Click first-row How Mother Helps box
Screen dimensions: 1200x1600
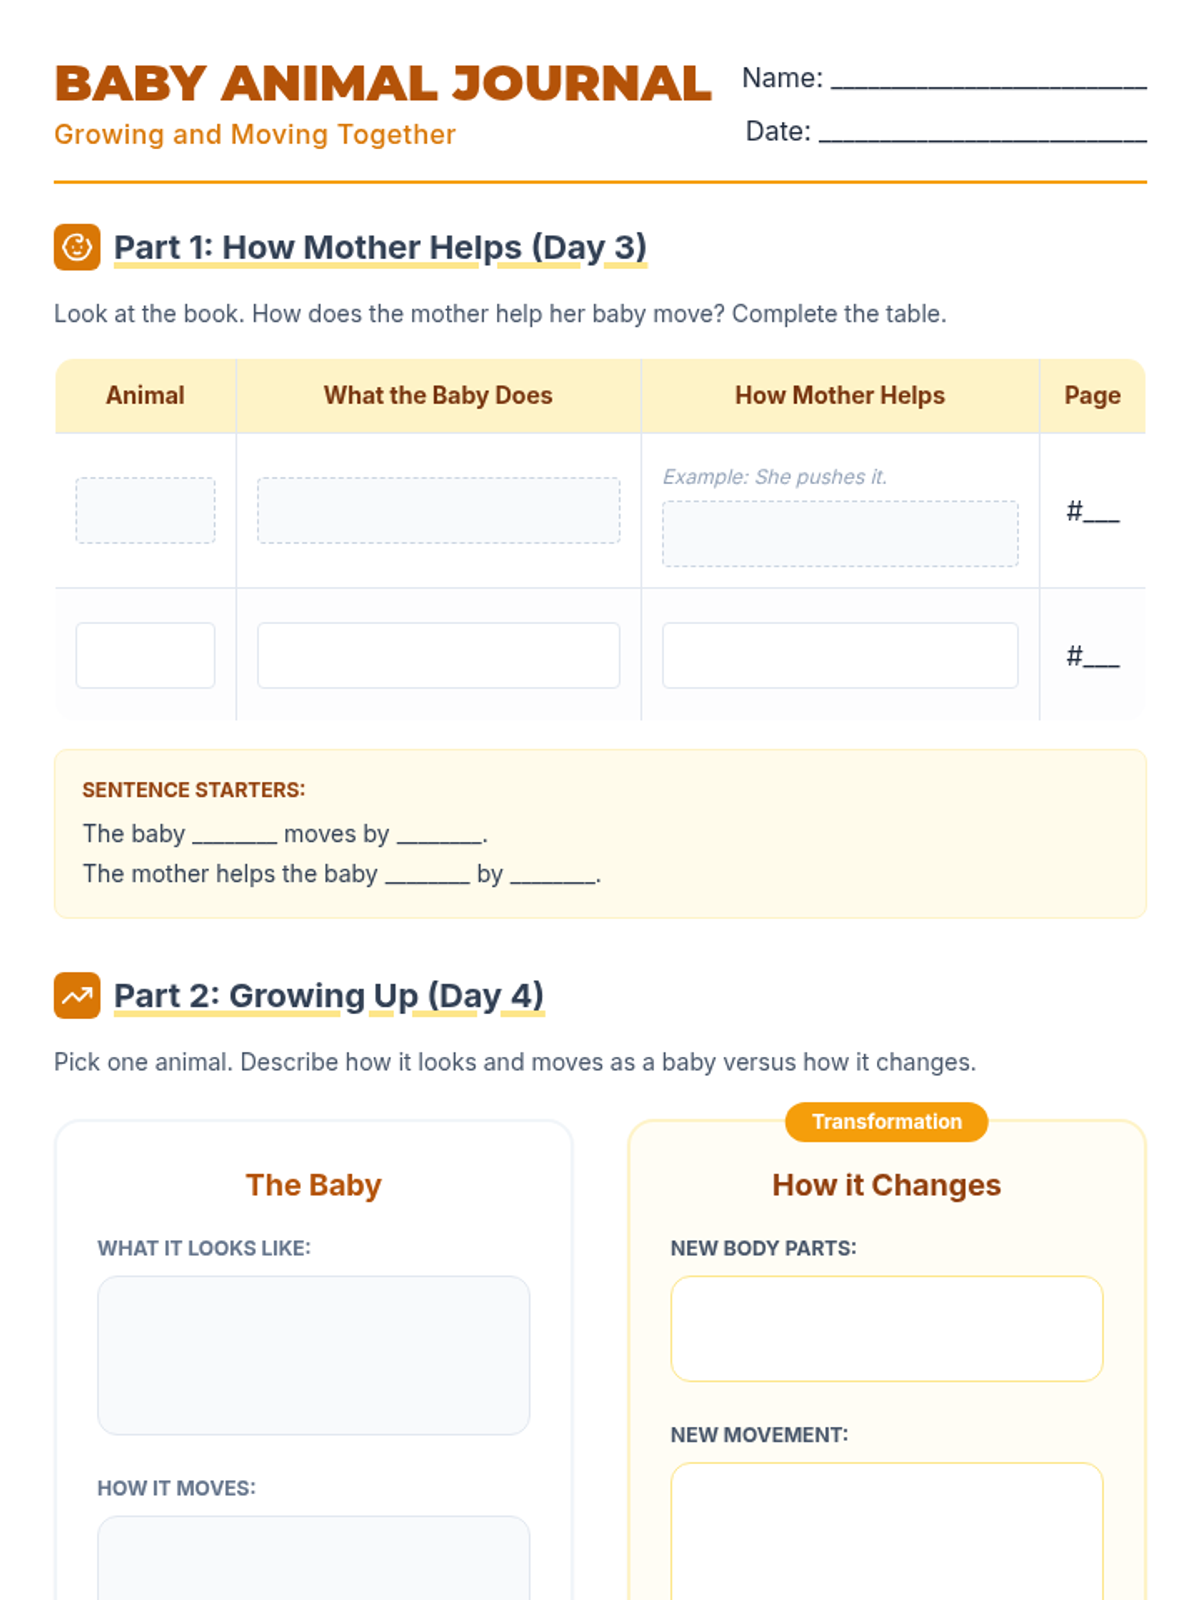840,533
